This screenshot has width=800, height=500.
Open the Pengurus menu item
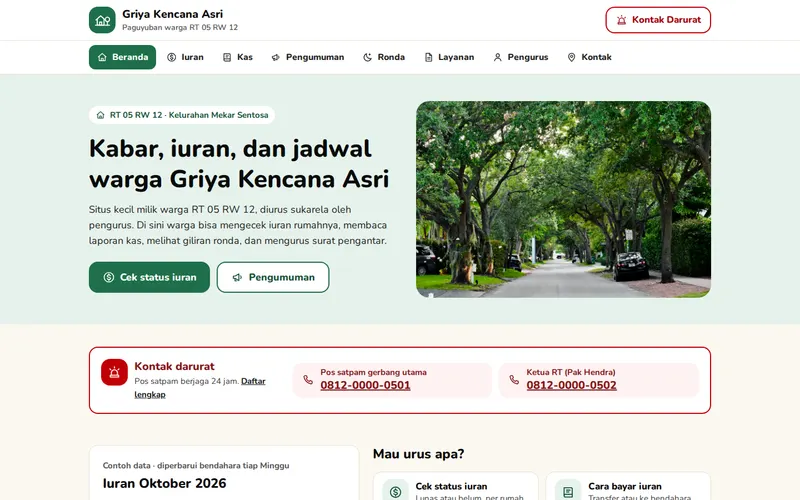coord(521,57)
